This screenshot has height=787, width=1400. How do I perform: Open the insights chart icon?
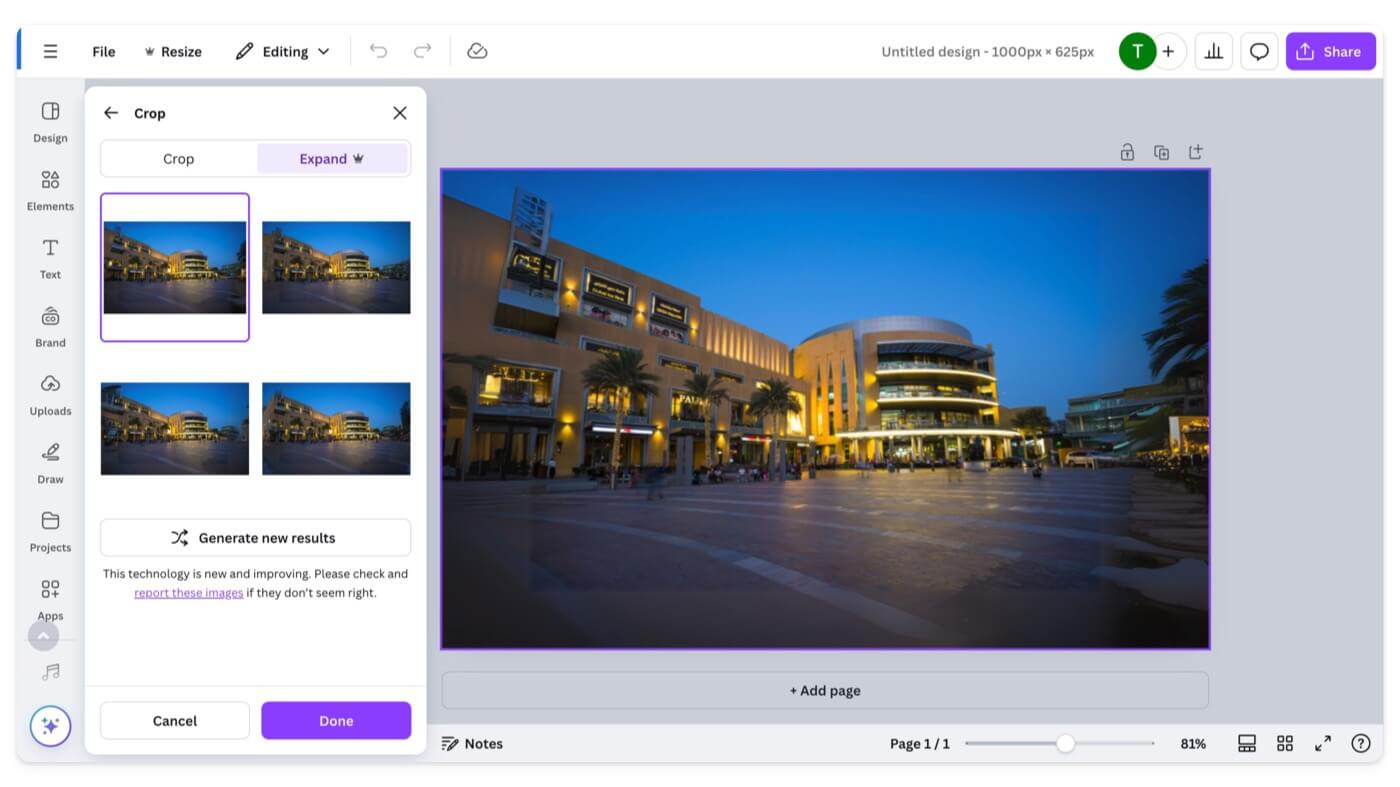(1213, 51)
